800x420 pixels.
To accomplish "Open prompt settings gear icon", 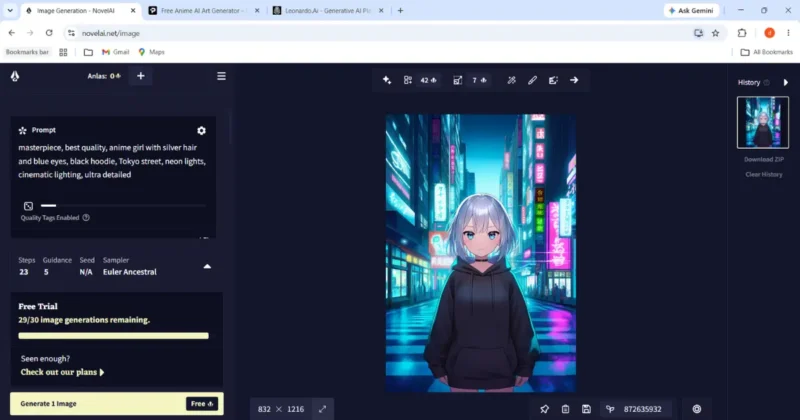I will tap(202, 131).
